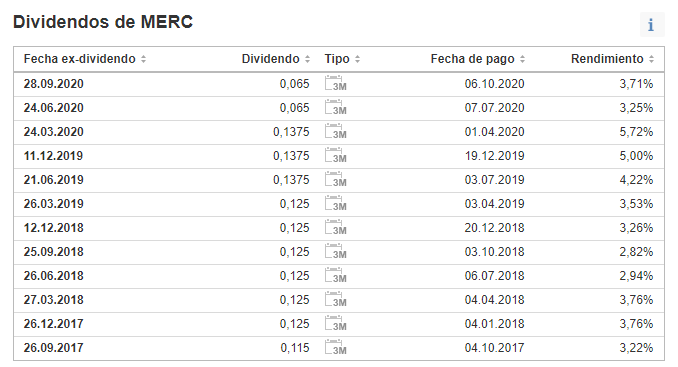
Task: Click payment date 01.04.2020
Action: point(495,132)
